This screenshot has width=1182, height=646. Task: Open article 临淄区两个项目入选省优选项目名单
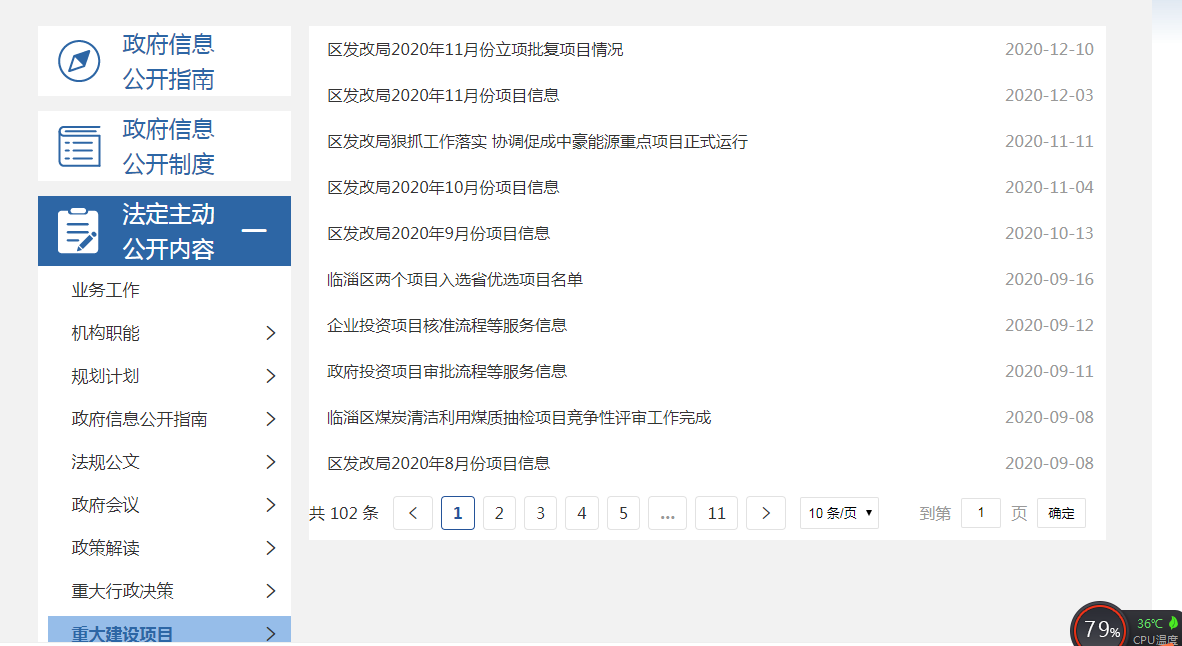(455, 280)
